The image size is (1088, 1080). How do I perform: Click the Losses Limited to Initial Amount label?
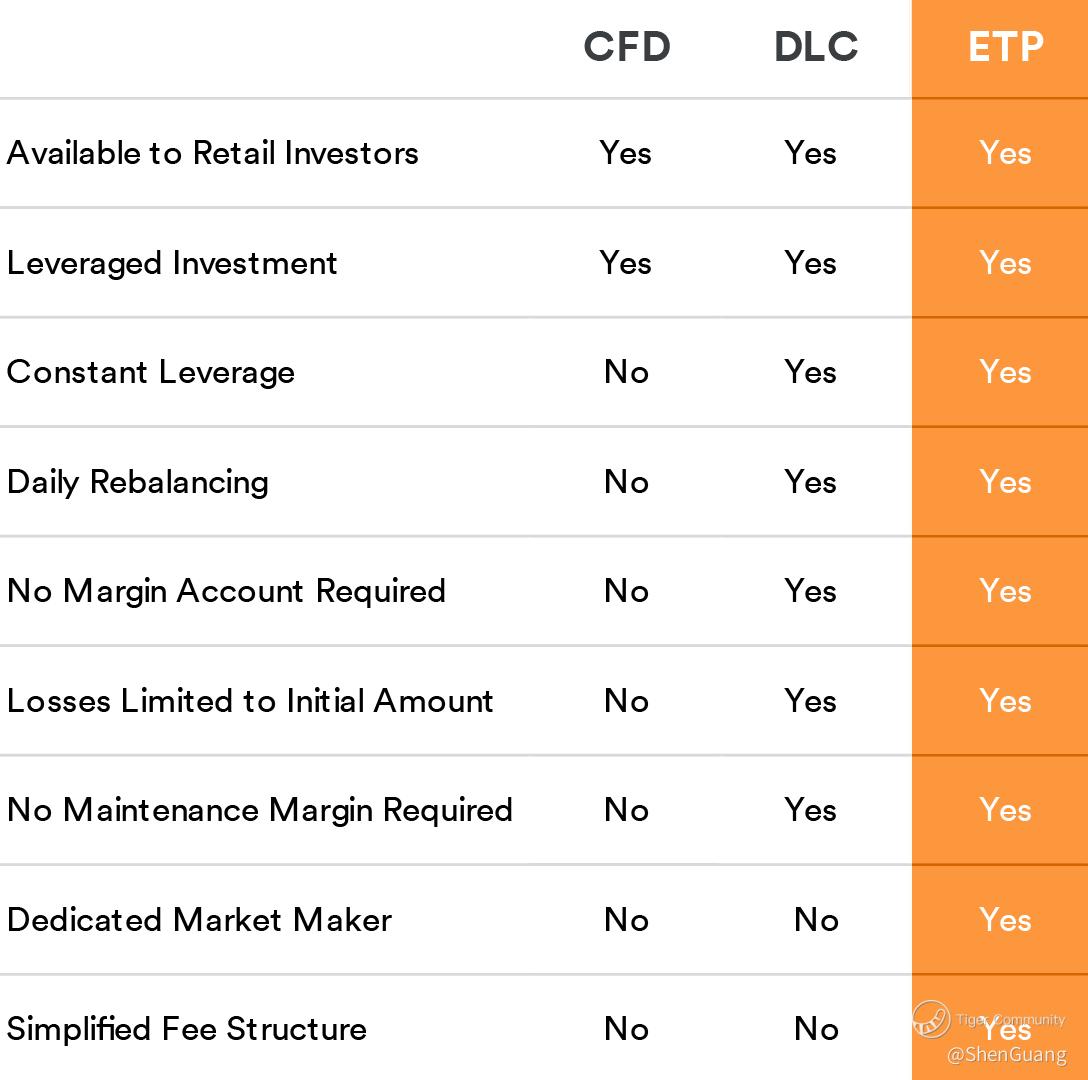pyautogui.click(x=250, y=700)
